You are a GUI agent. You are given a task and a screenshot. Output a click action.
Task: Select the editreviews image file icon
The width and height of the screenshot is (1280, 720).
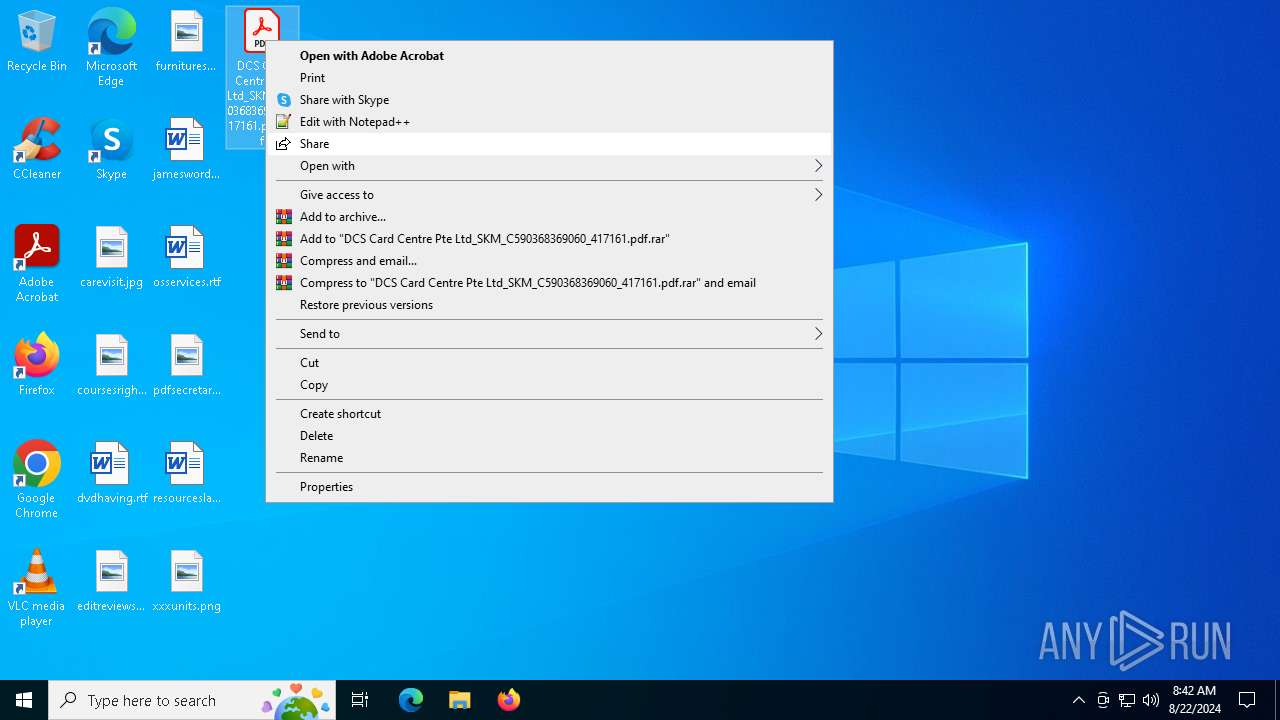112,582
